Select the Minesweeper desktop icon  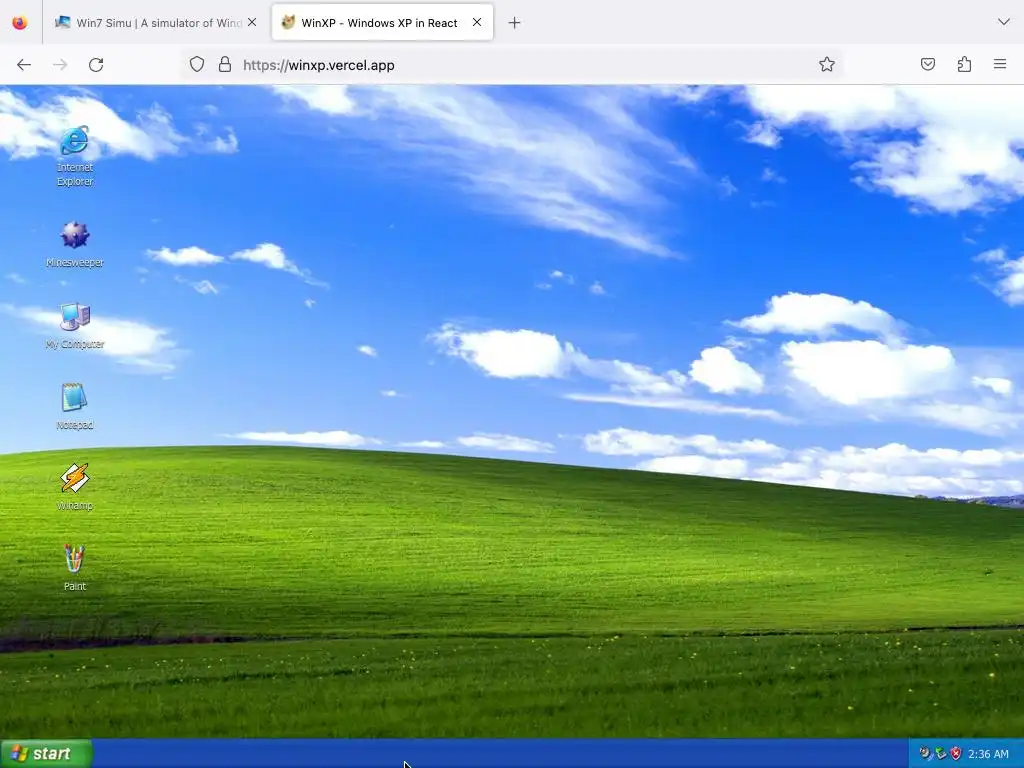[74, 245]
